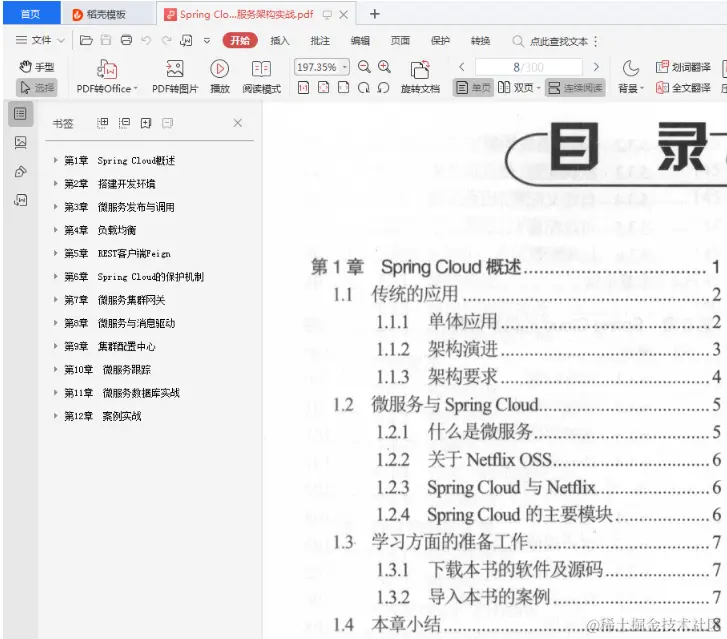Screen dimensions: 727x639
Task: Open the file menu
Action: (40, 40)
